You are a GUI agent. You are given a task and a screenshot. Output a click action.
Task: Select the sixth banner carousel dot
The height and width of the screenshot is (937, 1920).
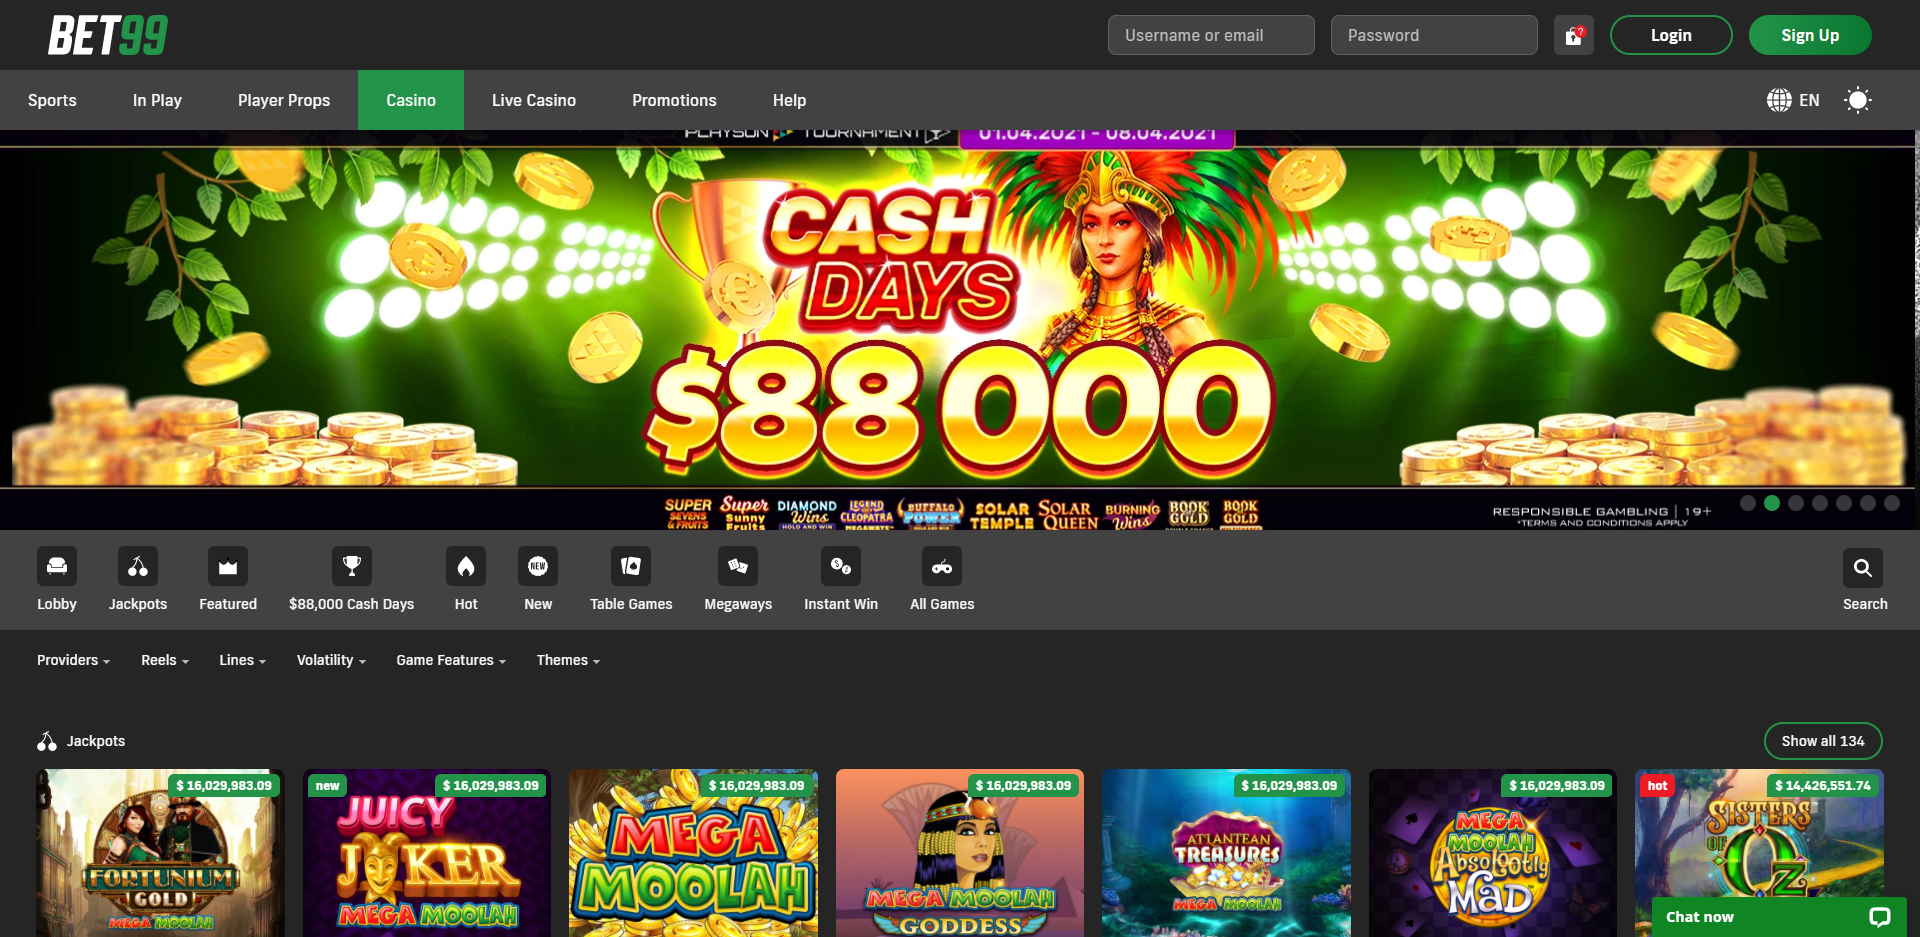[x=1868, y=503]
